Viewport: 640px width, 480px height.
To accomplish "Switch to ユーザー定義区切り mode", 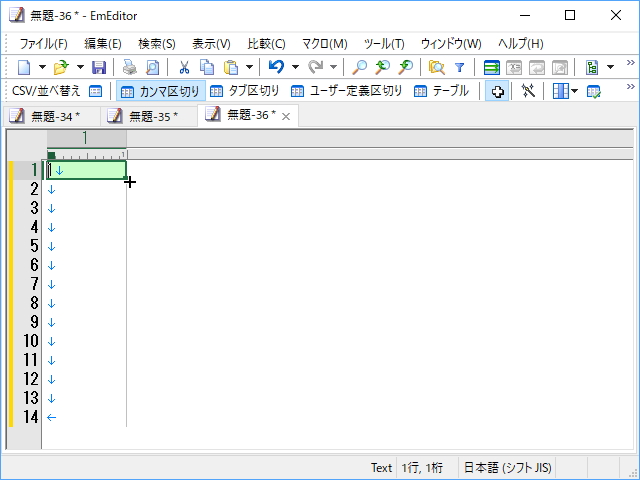I will [x=347, y=91].
